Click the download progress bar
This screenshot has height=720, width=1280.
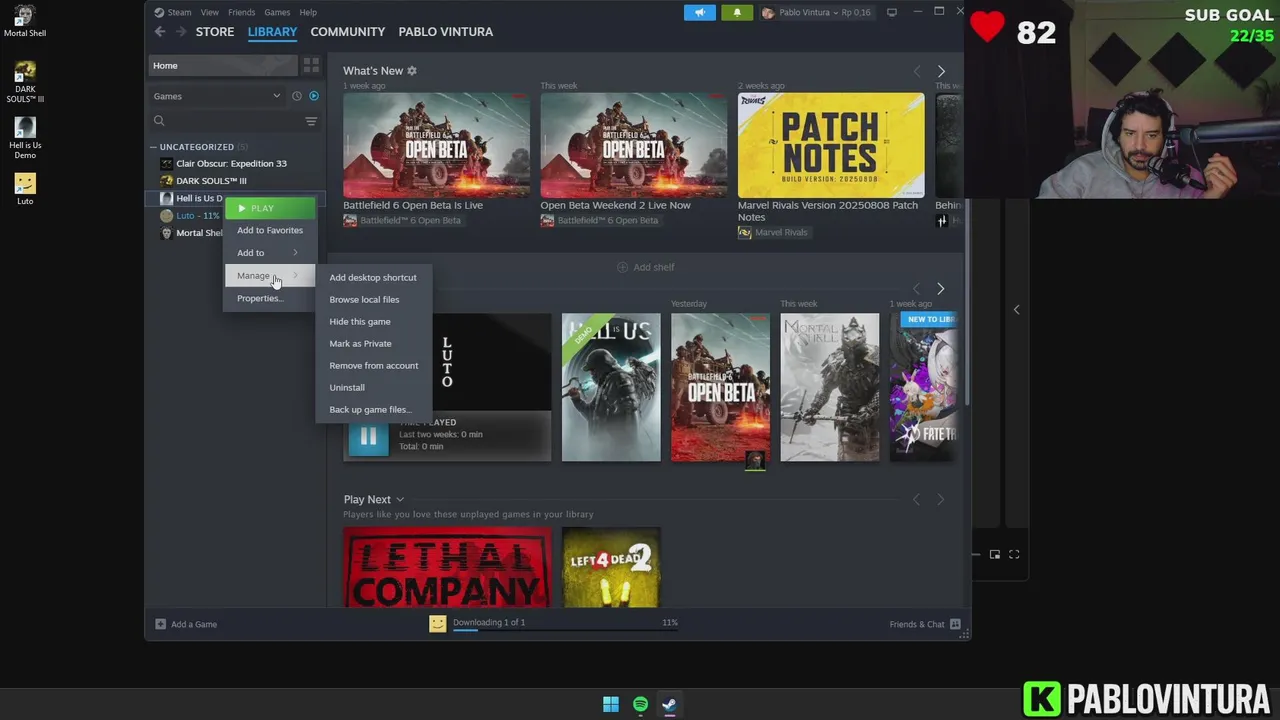565,631
